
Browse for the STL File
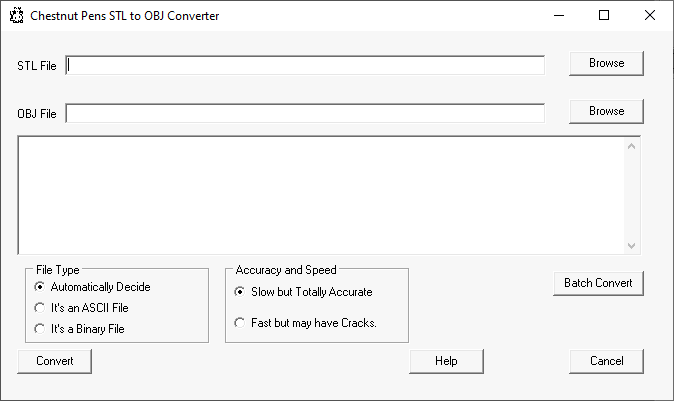[x=607, y=63]
